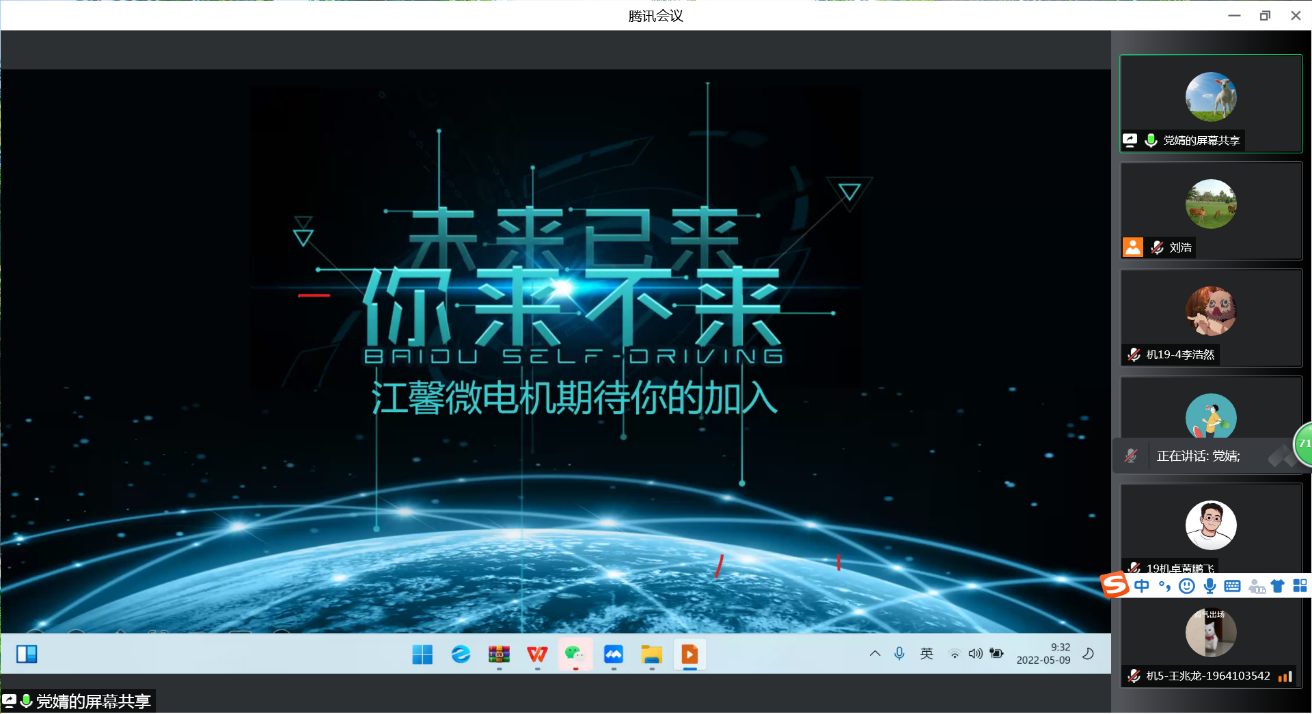Open the Sogou soft keyboard icon

[1232, 586]
